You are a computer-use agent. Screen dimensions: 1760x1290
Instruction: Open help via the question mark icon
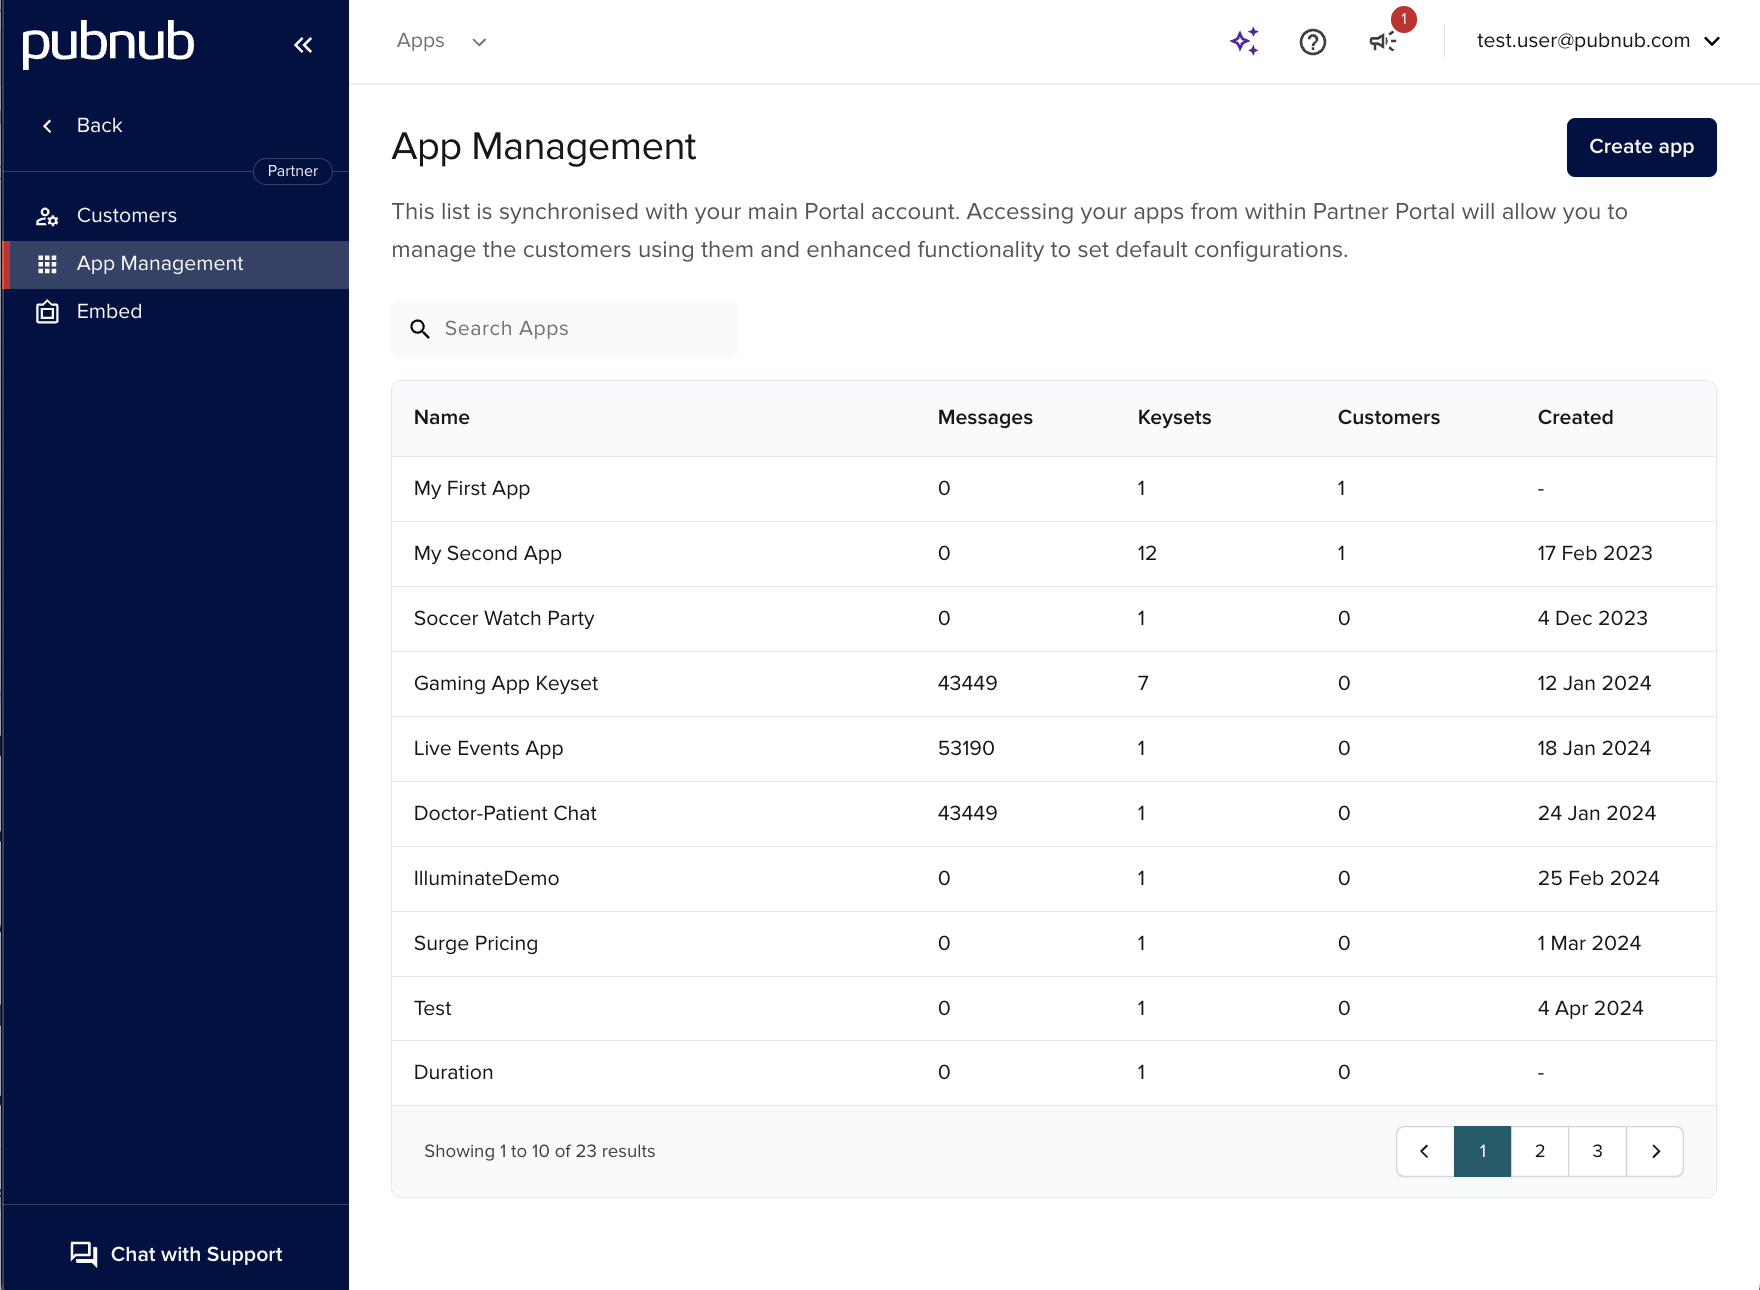(x=1312, y=41)
